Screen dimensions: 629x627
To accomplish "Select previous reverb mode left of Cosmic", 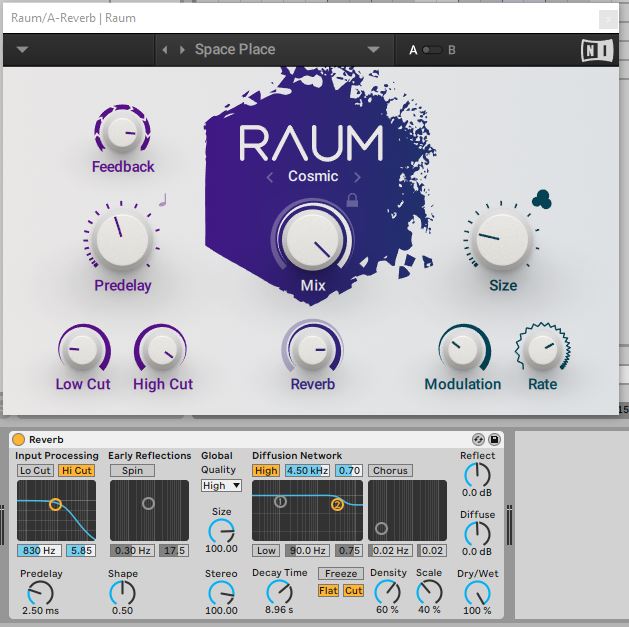I will (270, 177).
